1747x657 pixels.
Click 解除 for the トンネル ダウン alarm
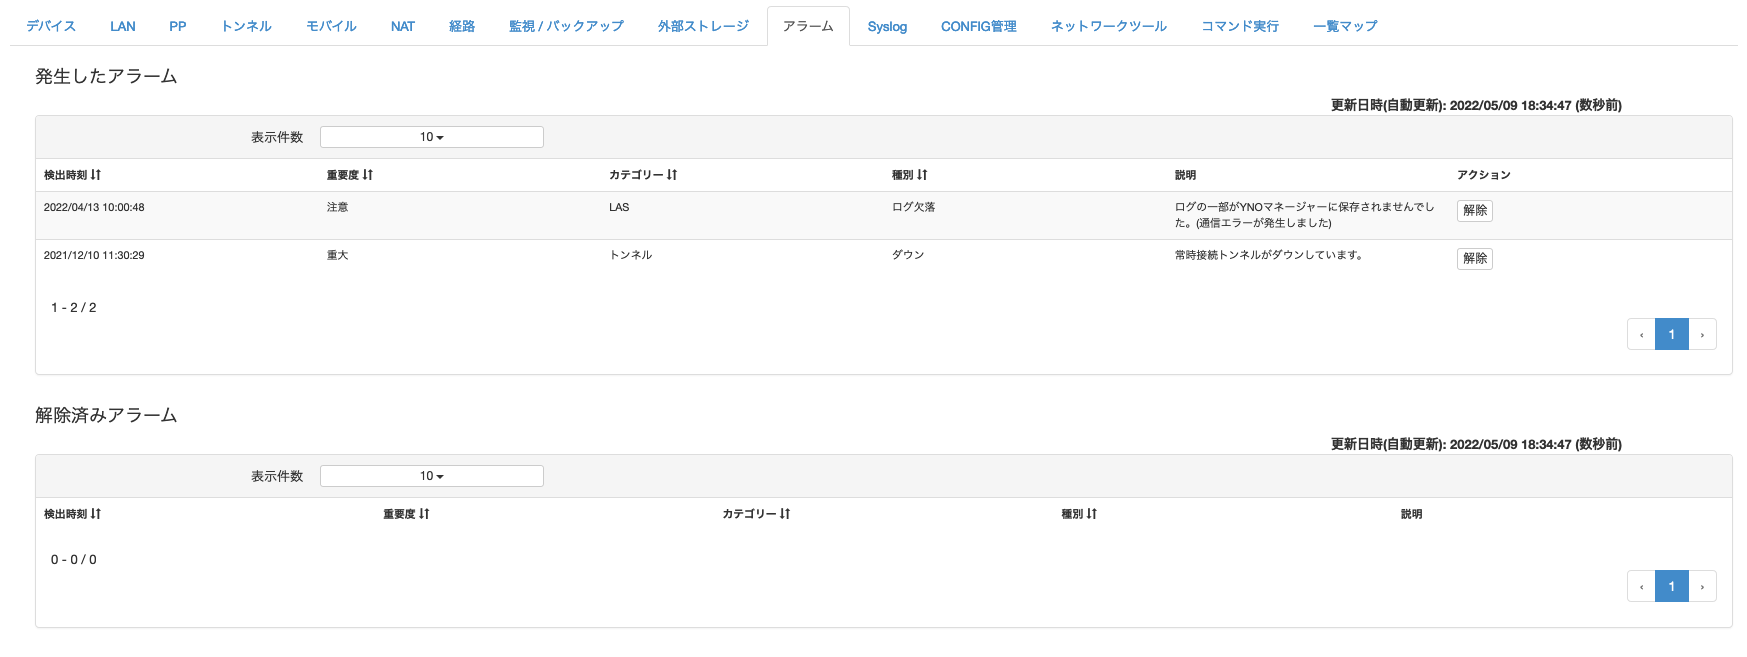[1475, 258]
